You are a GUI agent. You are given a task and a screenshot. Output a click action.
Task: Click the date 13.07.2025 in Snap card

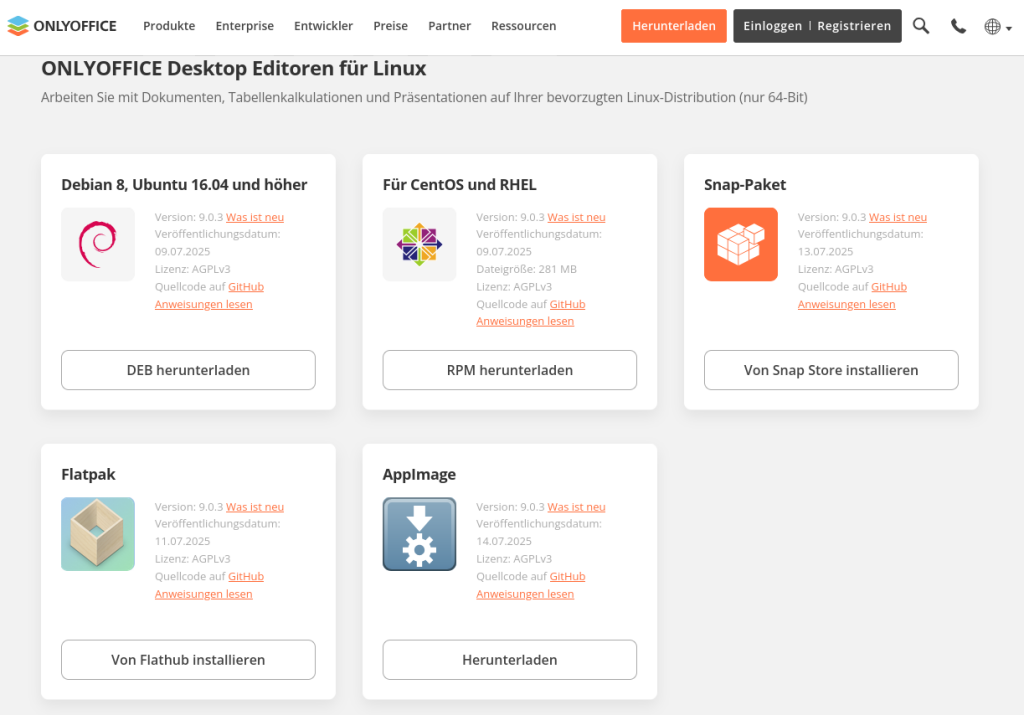coord(825,251)
